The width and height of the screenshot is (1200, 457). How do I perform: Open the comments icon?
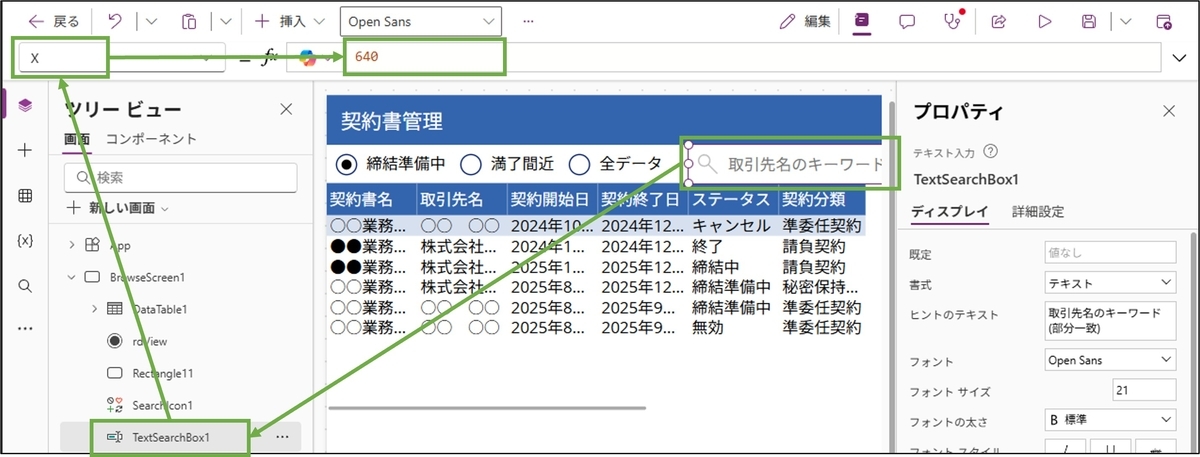tap(907, 21)
